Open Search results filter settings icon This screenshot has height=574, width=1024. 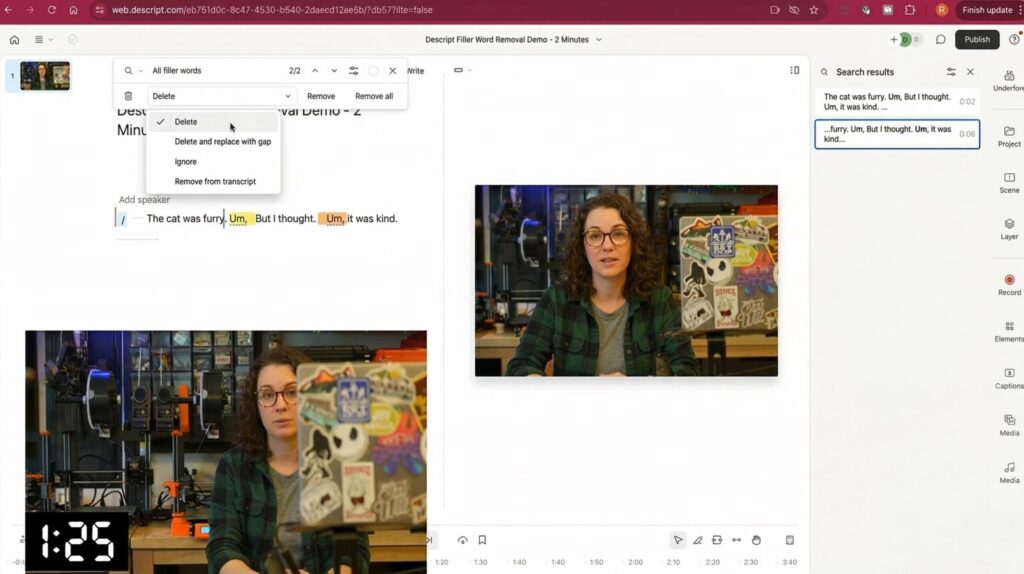point(951,72)
